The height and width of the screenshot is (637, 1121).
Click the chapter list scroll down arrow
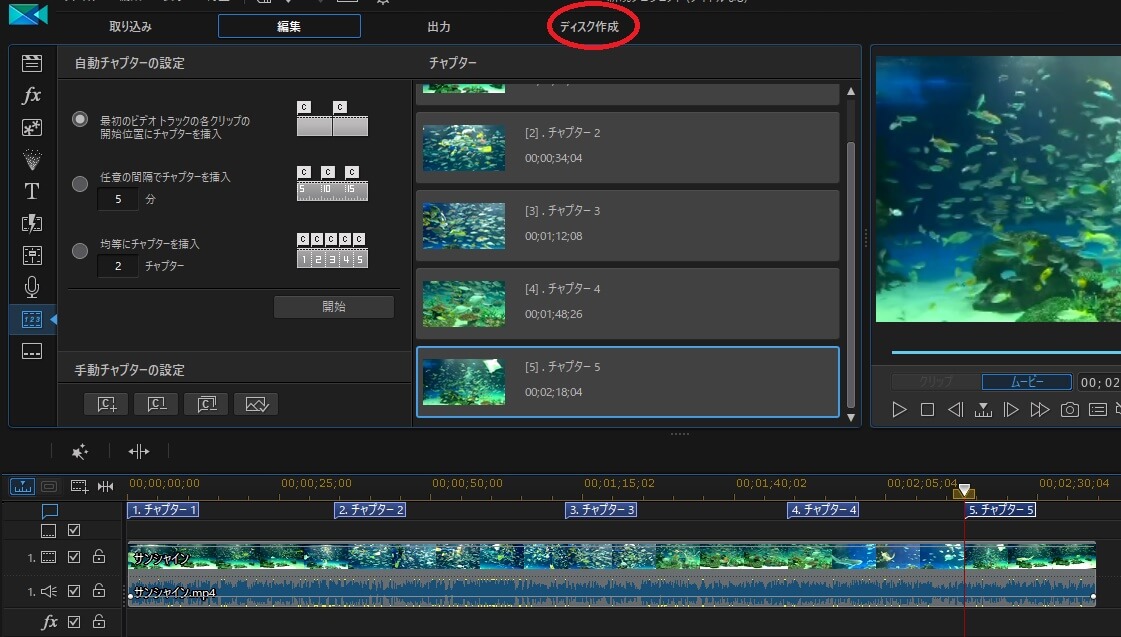click(851, 418)
